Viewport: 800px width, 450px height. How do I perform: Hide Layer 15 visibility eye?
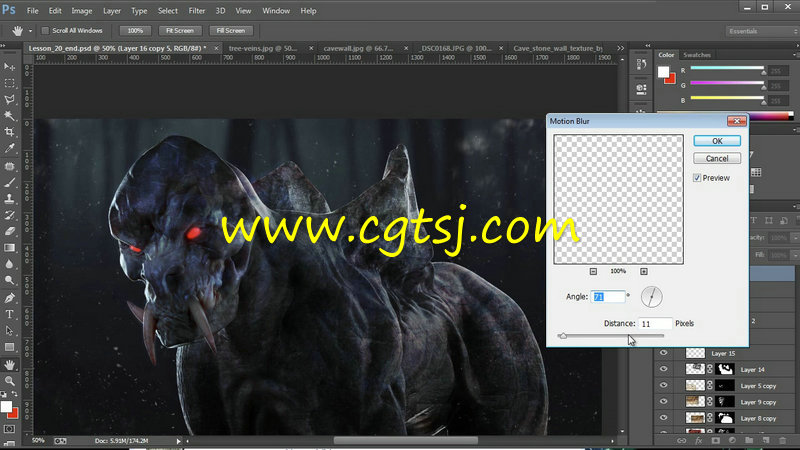[x=663, y=353]
